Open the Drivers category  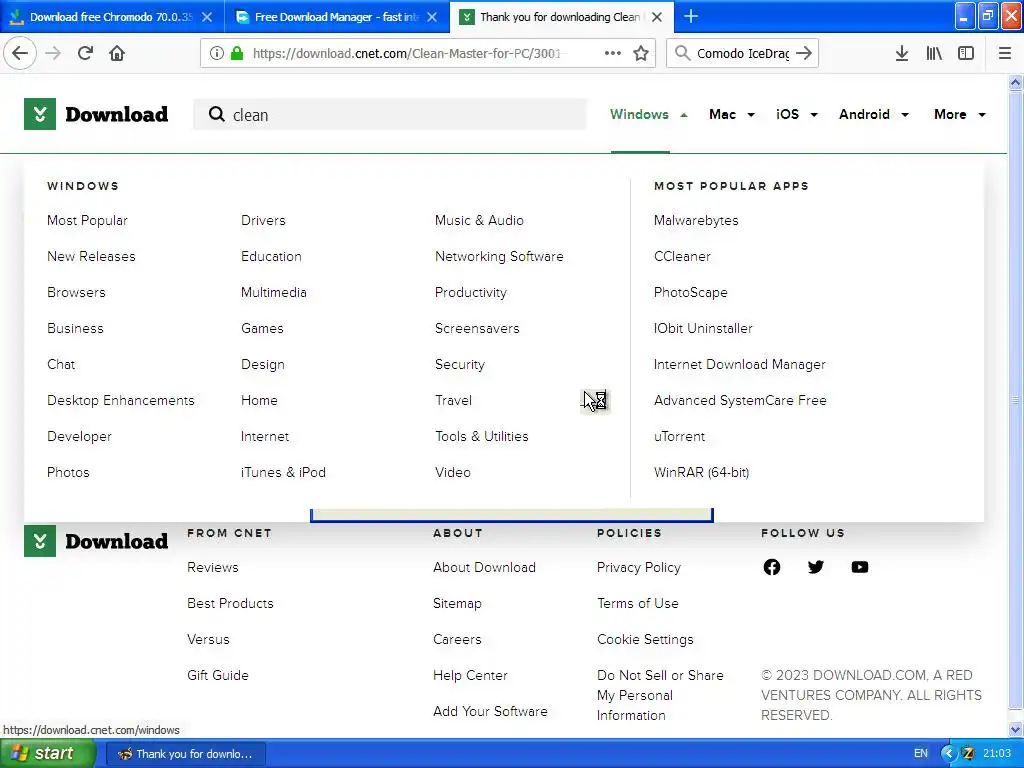click(263, 221)
